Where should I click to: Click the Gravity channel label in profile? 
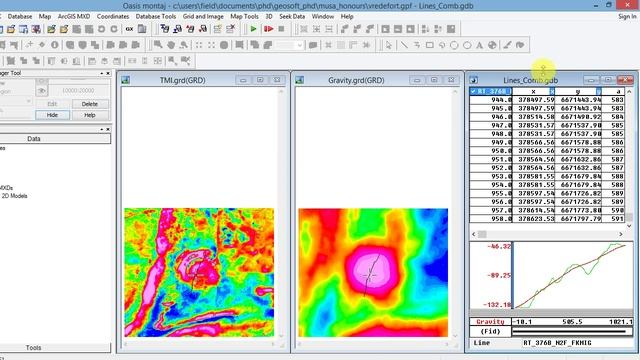[490, 322]
